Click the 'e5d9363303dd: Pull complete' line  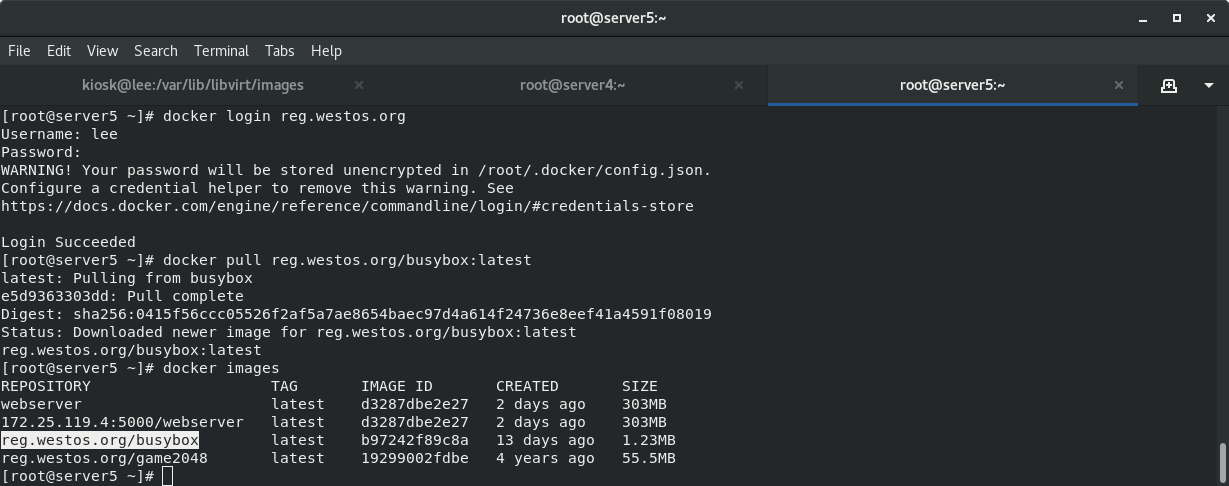[x=122, y=296]
